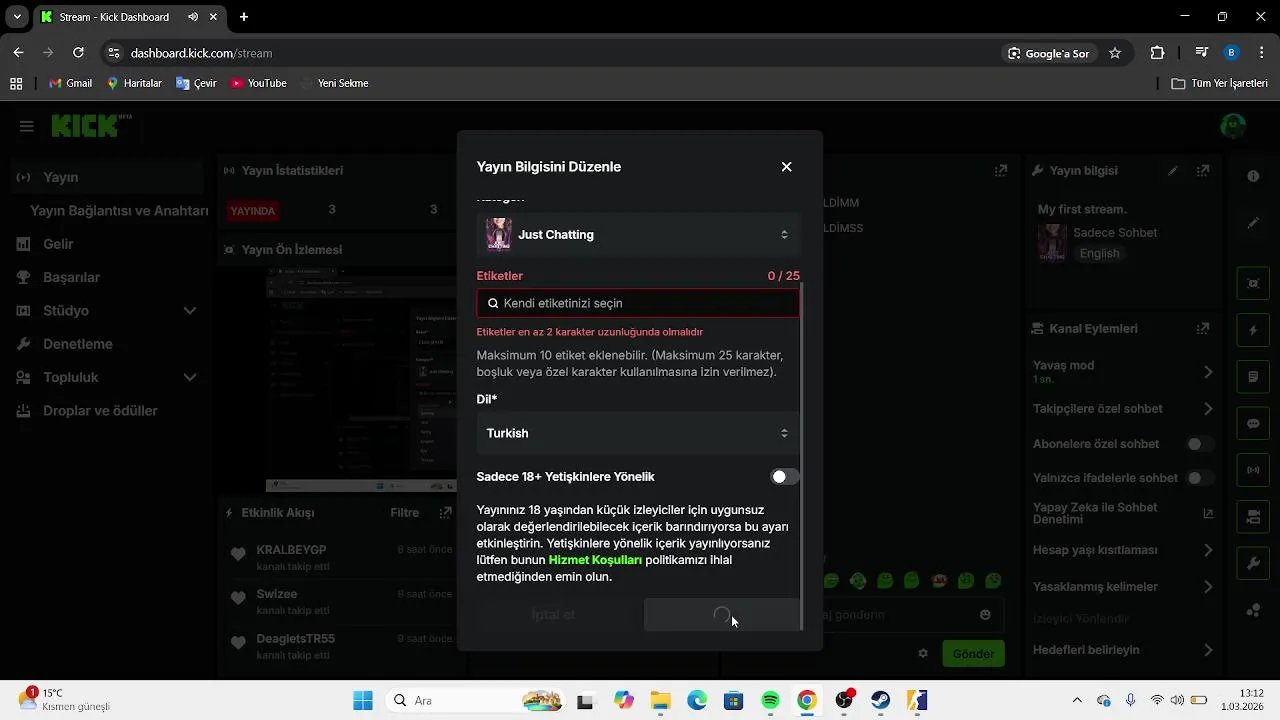1280x720 pixels.
Task: Pop out the chat panel
Action: click(x=1000, y=171)
